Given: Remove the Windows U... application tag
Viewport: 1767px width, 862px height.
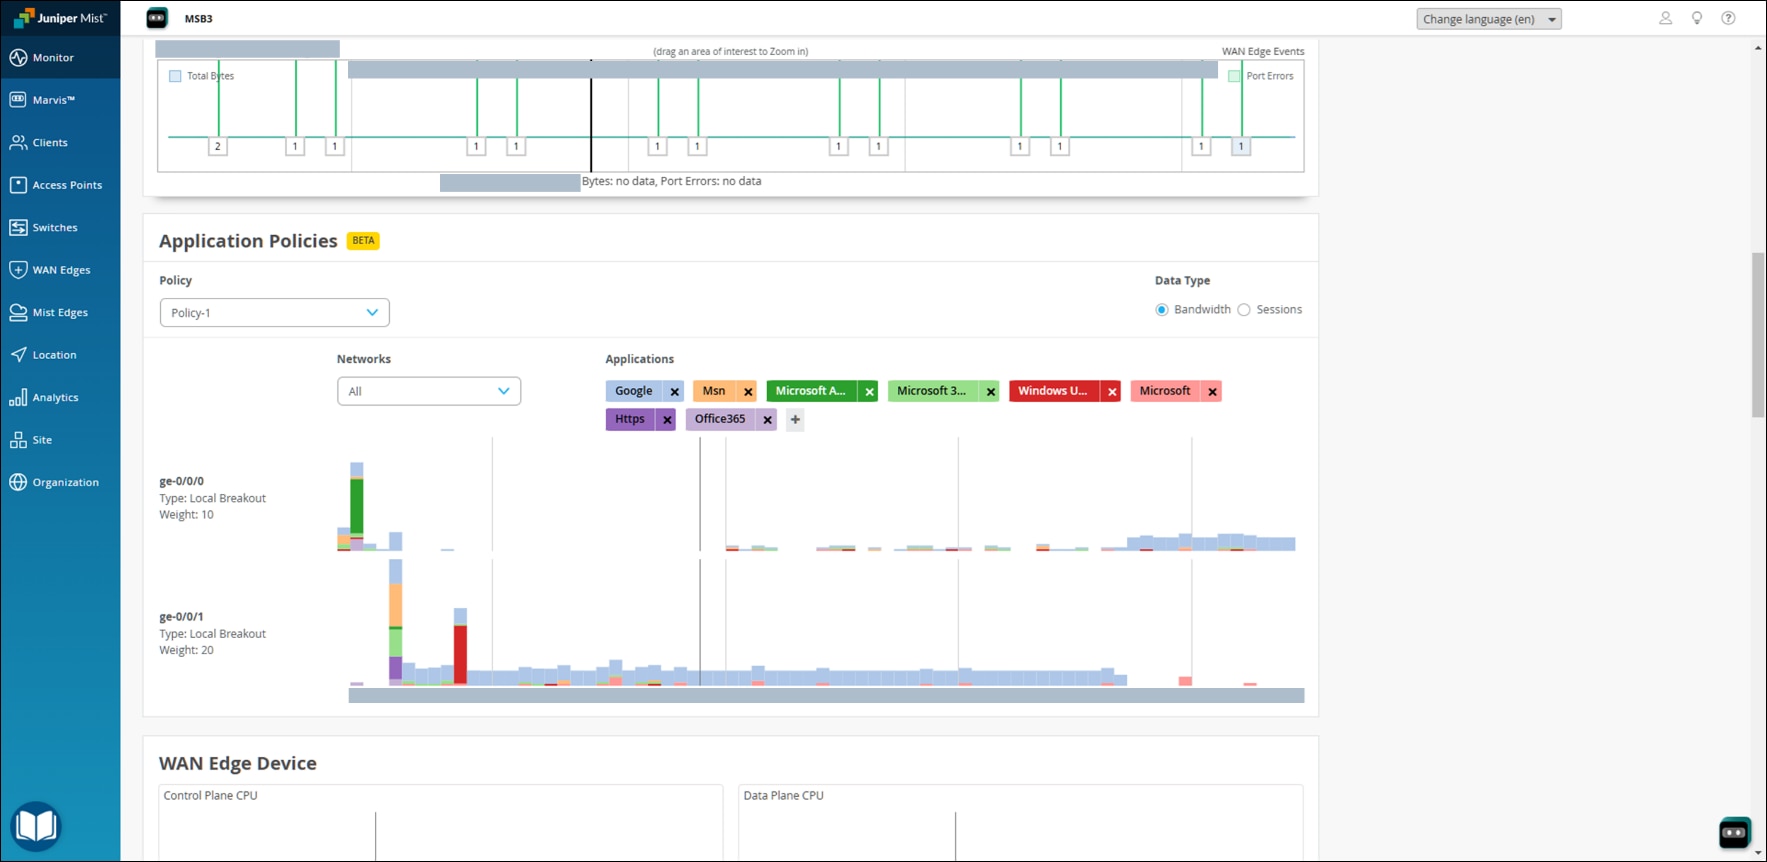Looking at the screenshot, I should pyautogui.click(x=1111, y=392).
